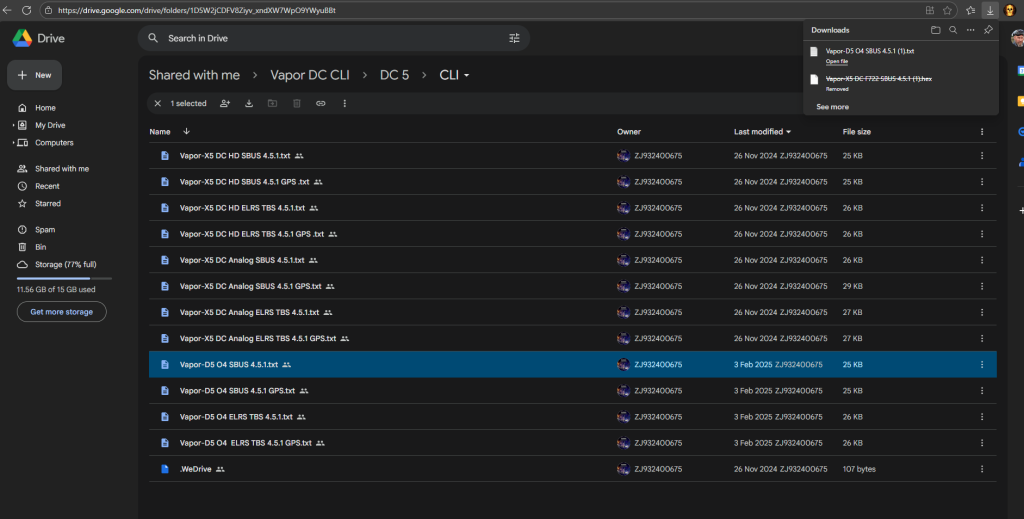Click browser favorites list icon

pyautogui.click(x=970, y=10)
